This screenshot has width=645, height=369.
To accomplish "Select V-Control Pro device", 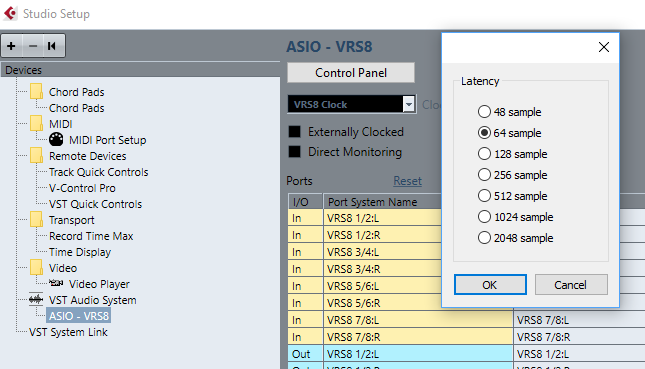I will [82, 188].
